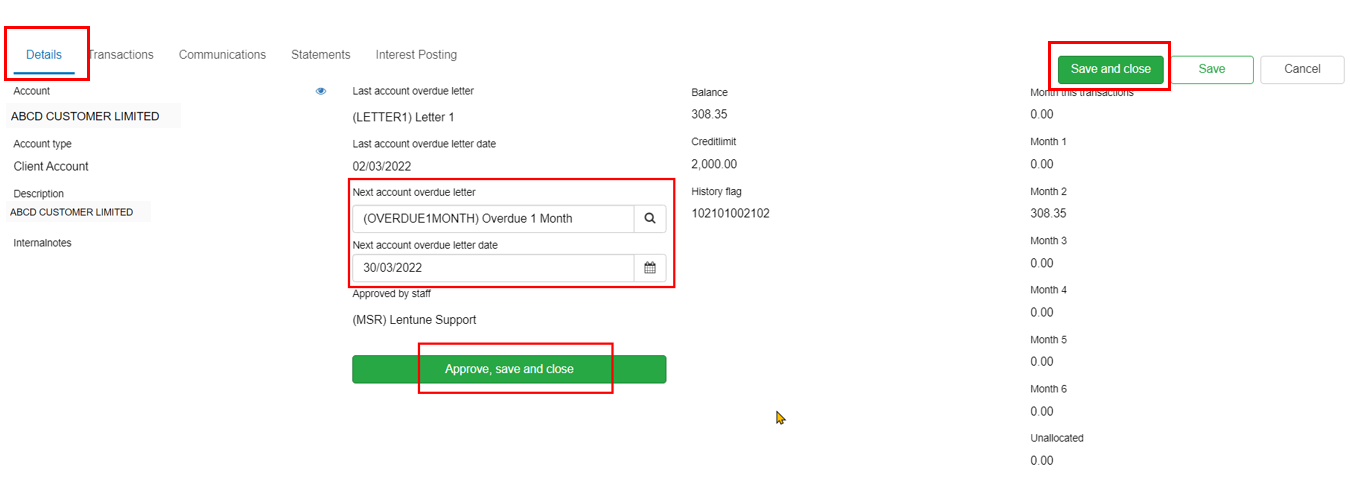Click the Client Account type value
The height and width of the screenshot is (484, 1350).
click(51, 166)
